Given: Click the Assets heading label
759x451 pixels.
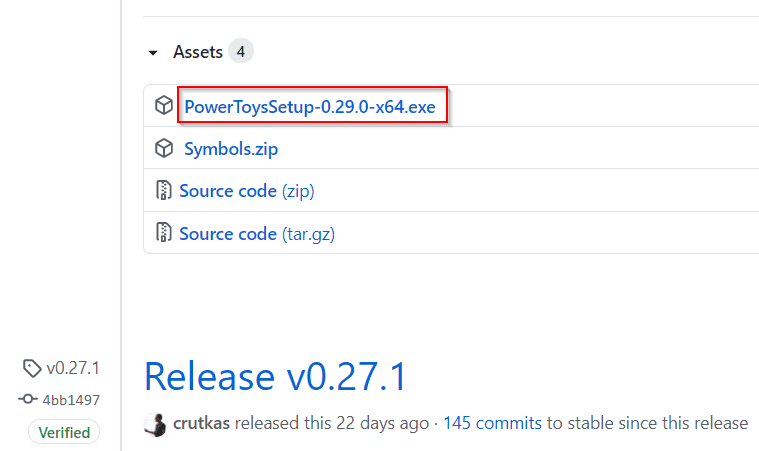Looking at the screenshot, I should pyautogui.click(x=198, y=52).
